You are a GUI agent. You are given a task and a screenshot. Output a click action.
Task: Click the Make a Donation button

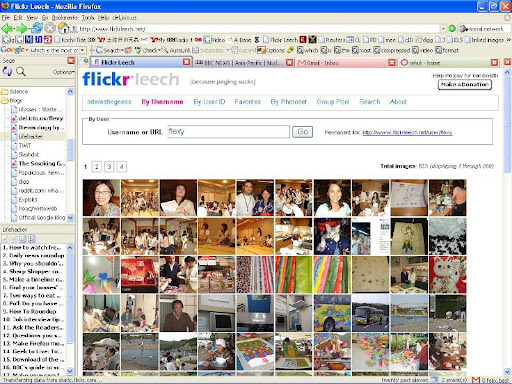465,85
